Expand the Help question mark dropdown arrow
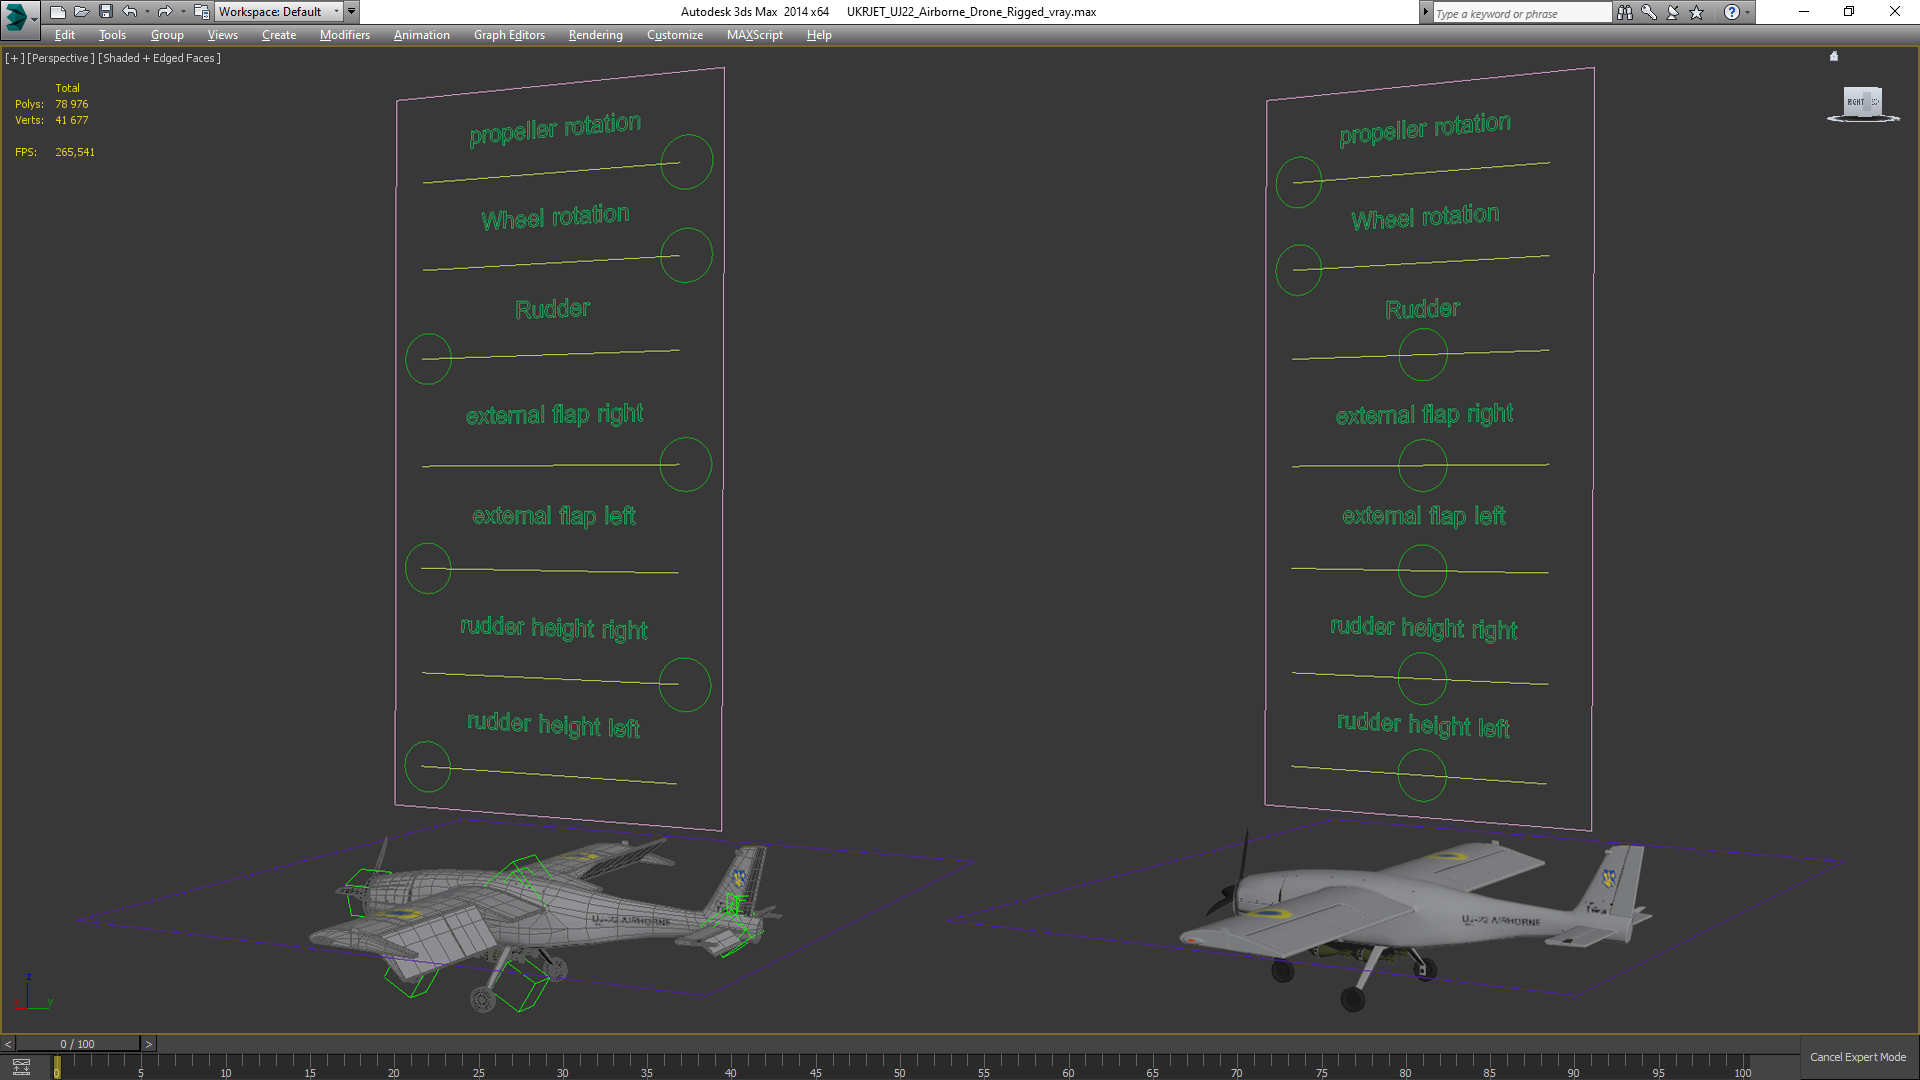Image resolution: width=1920 pixels, height=1080 pixels. pyautogui.click(x=1748, y=12)
